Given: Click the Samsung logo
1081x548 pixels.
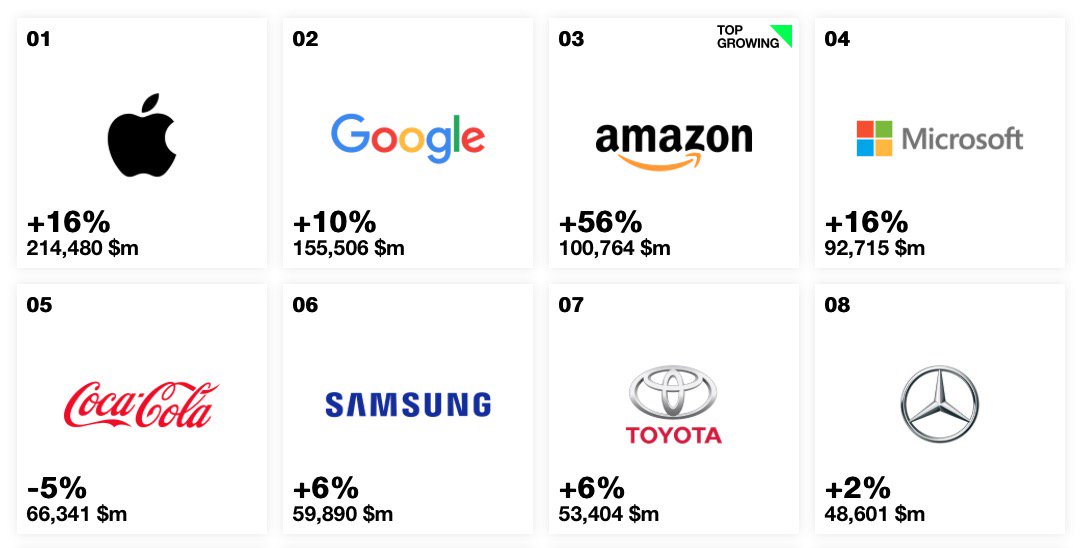Looking at the screenshot, I should point(407,404).
